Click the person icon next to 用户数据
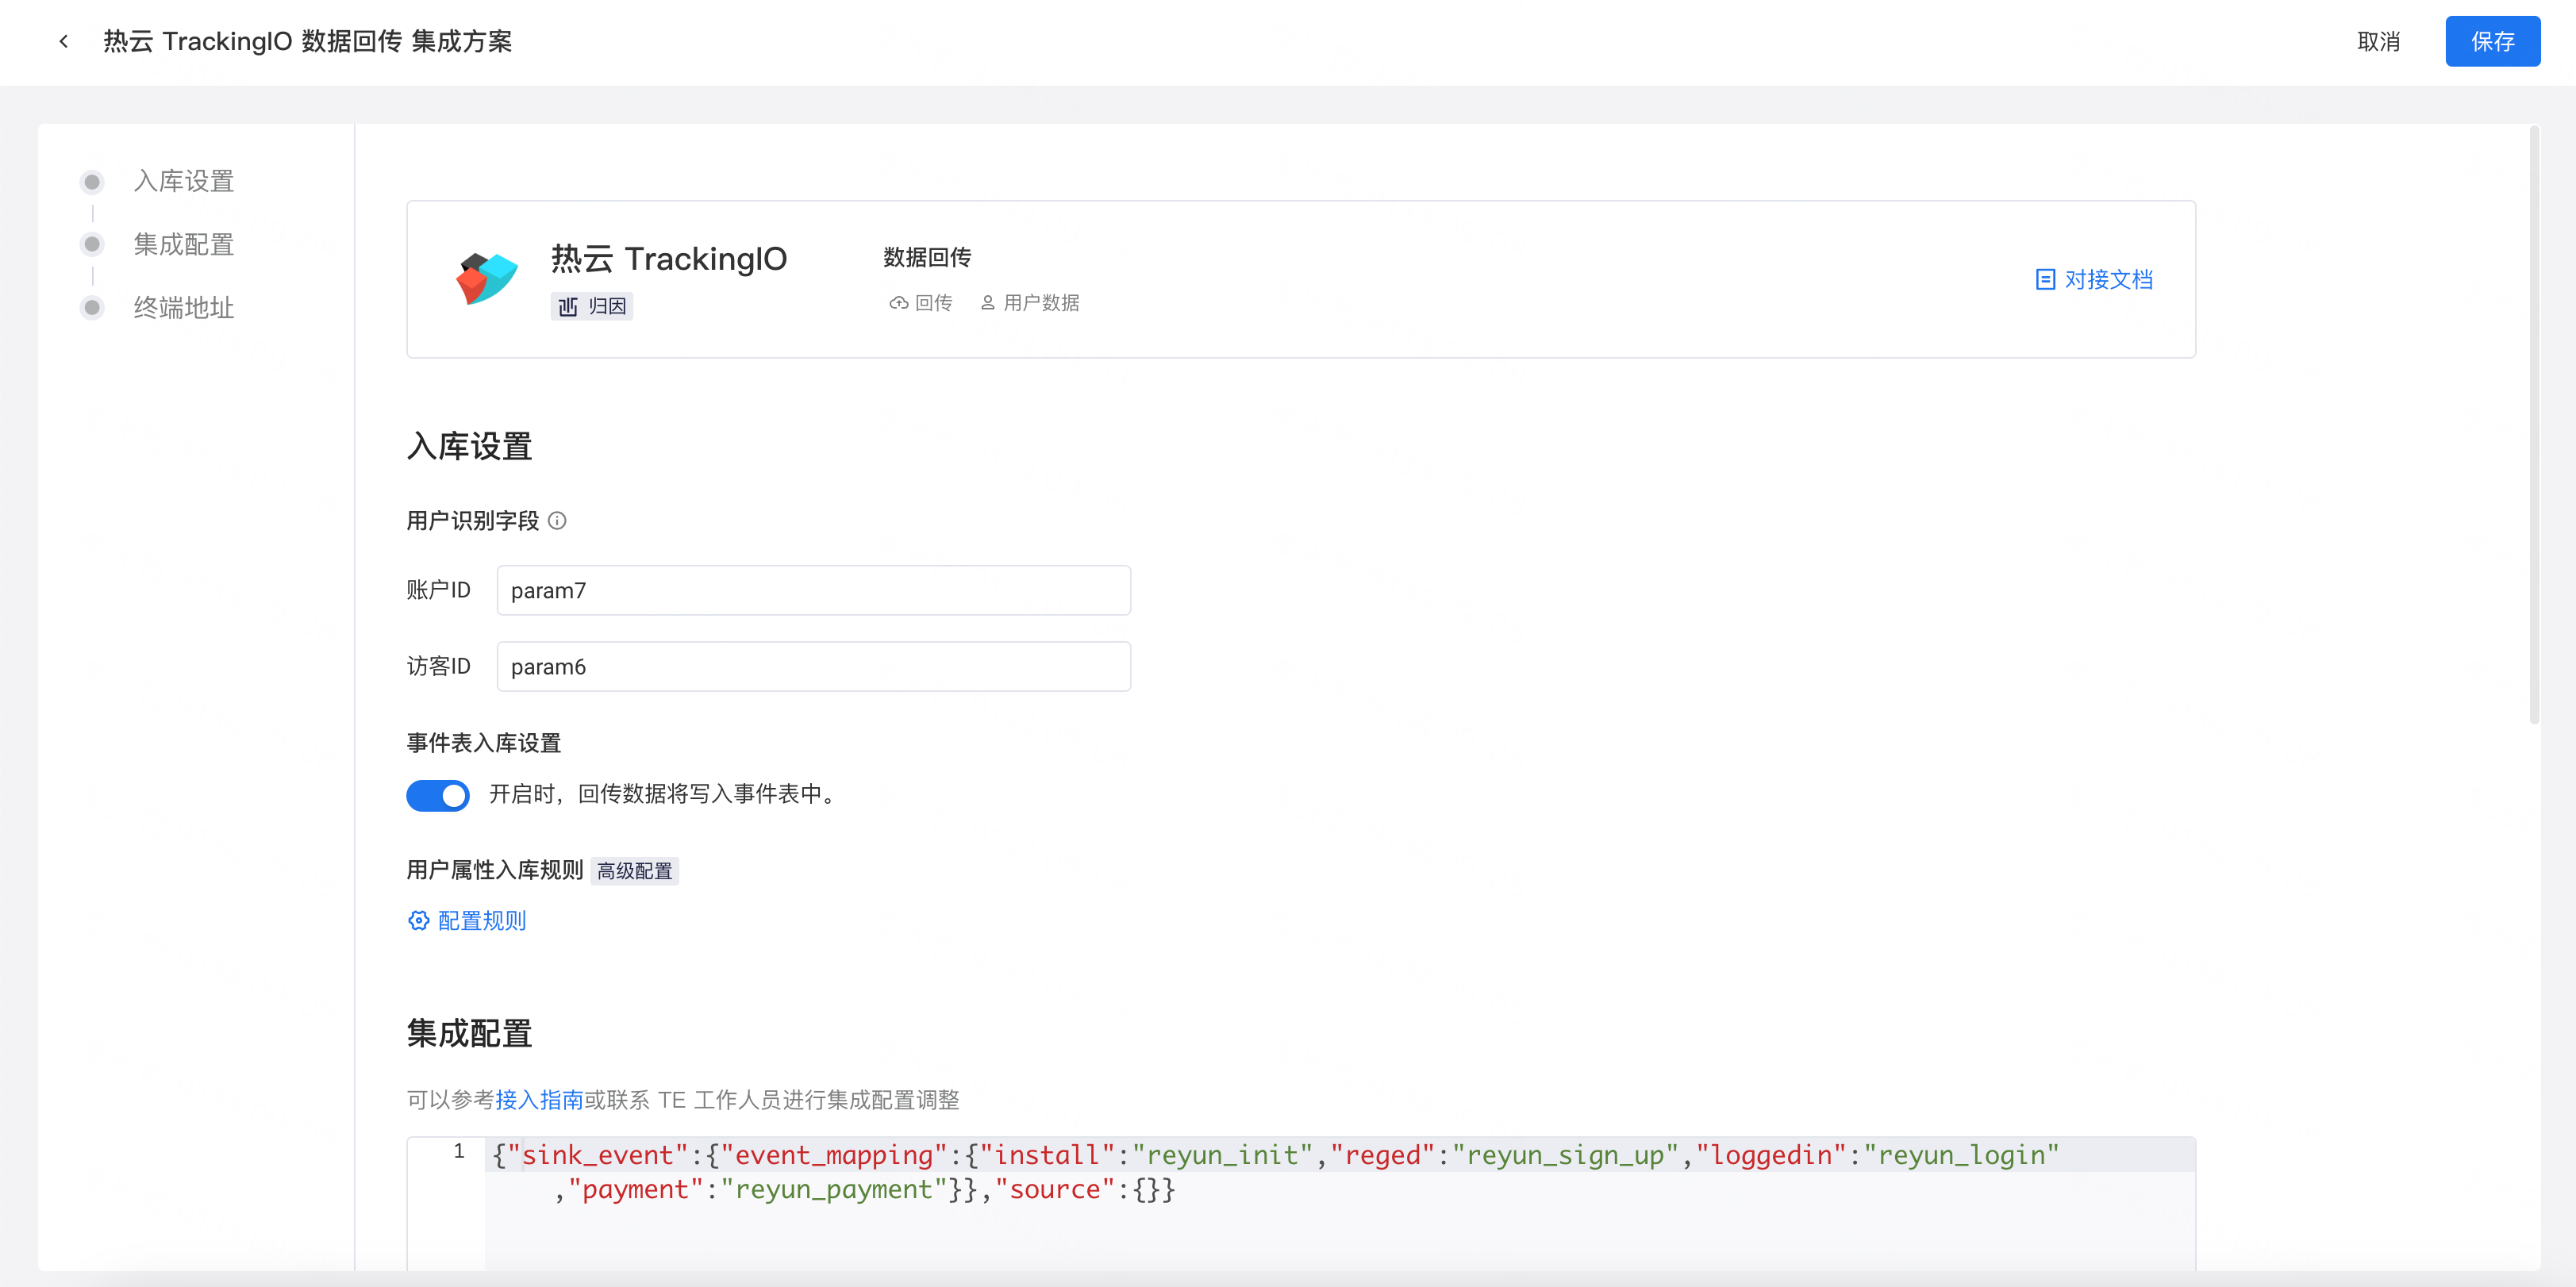Viewport: 2576px width, 1287px height. pos(988,302)
